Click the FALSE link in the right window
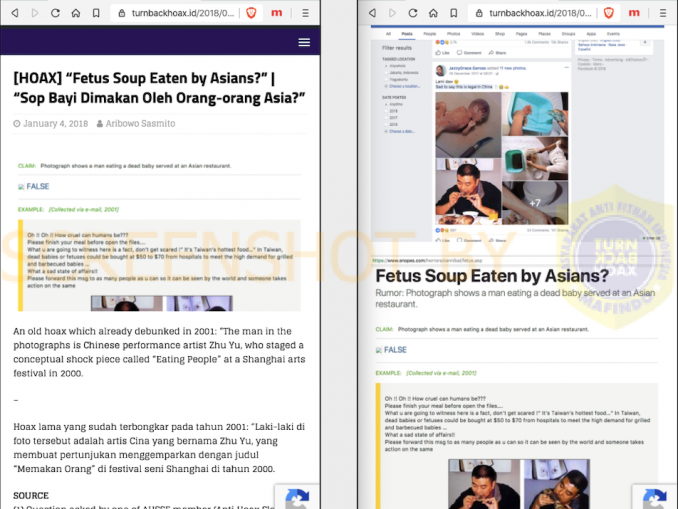 [395, 350]
